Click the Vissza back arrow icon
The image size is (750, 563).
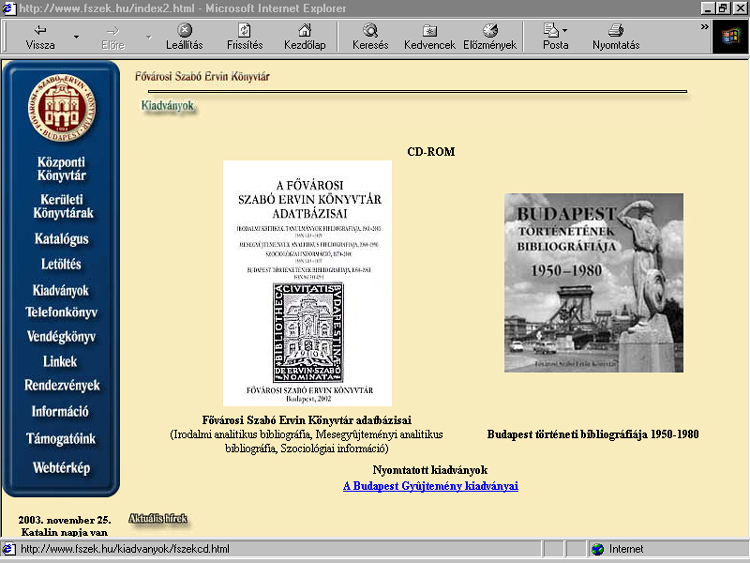40,31
